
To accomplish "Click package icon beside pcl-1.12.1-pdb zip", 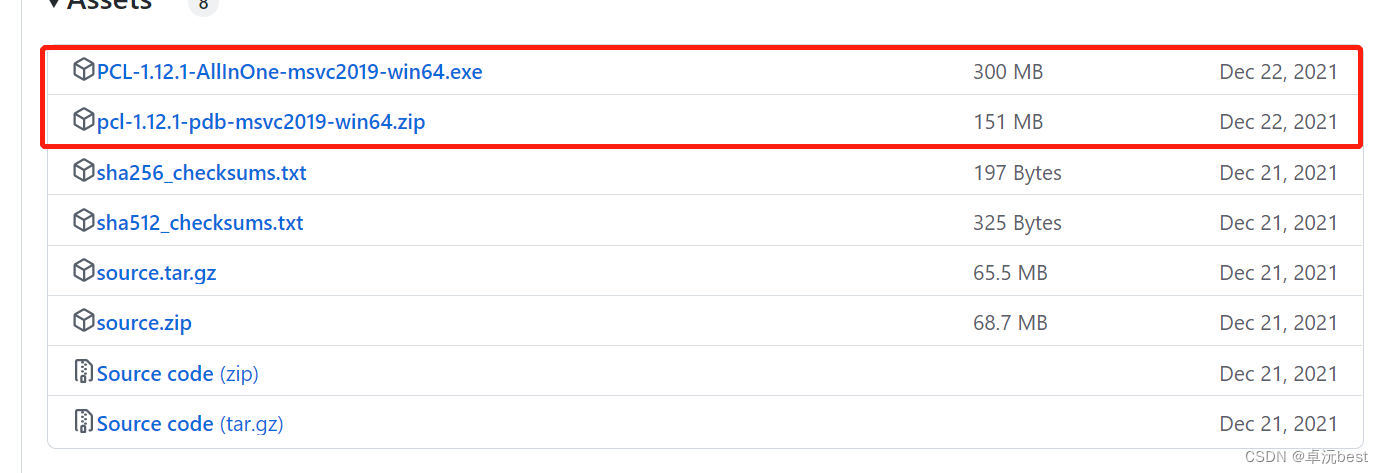I will [84, 121].
